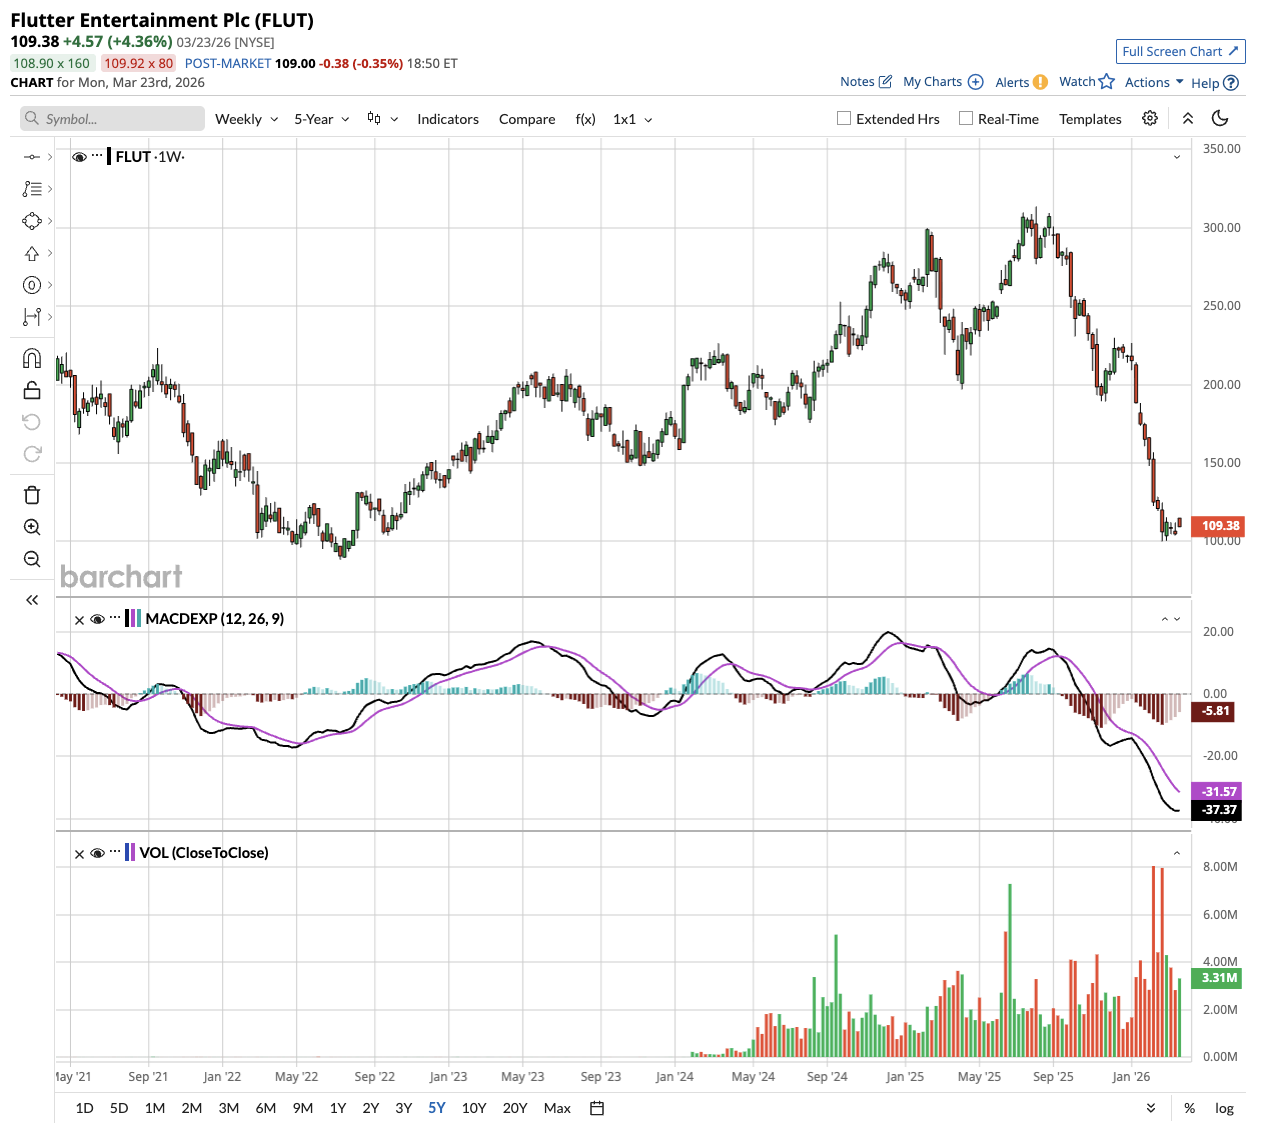Open the date range calendar picker
Viewport: 1288px width, 1138px height.
coord(597,1108)
